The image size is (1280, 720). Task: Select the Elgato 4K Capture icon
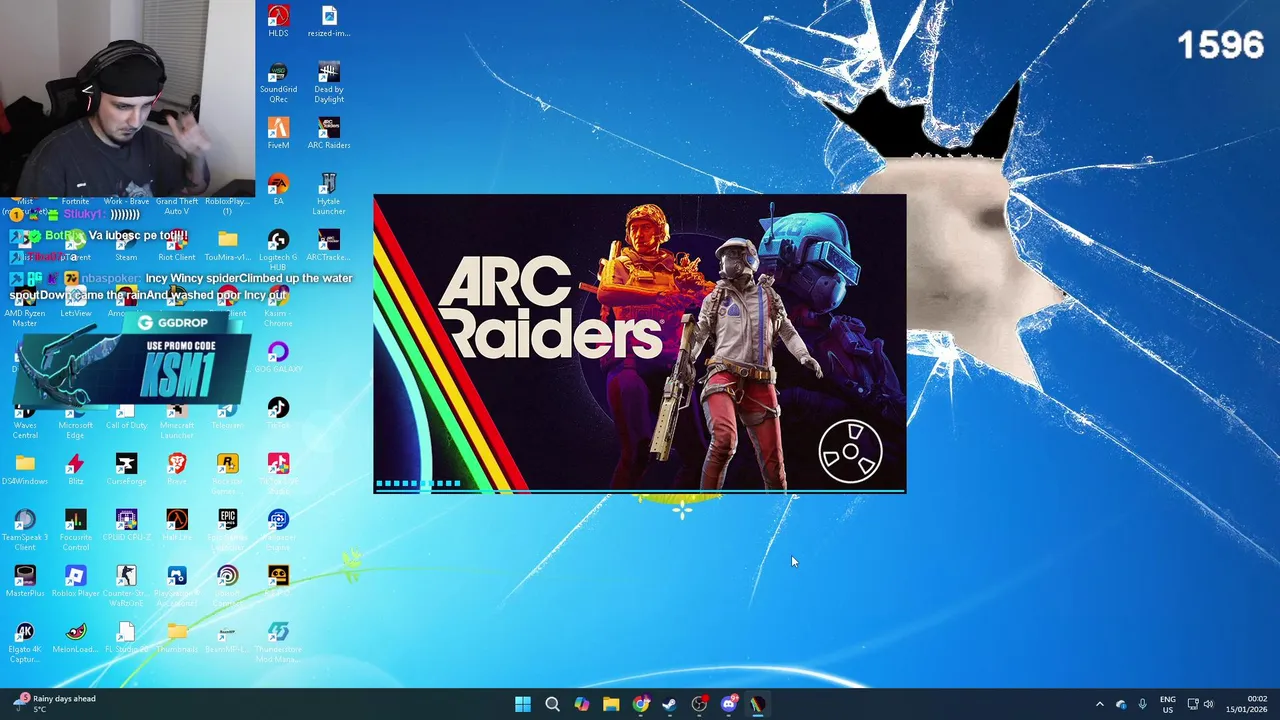pyautogui.click(x=25, y=642)
